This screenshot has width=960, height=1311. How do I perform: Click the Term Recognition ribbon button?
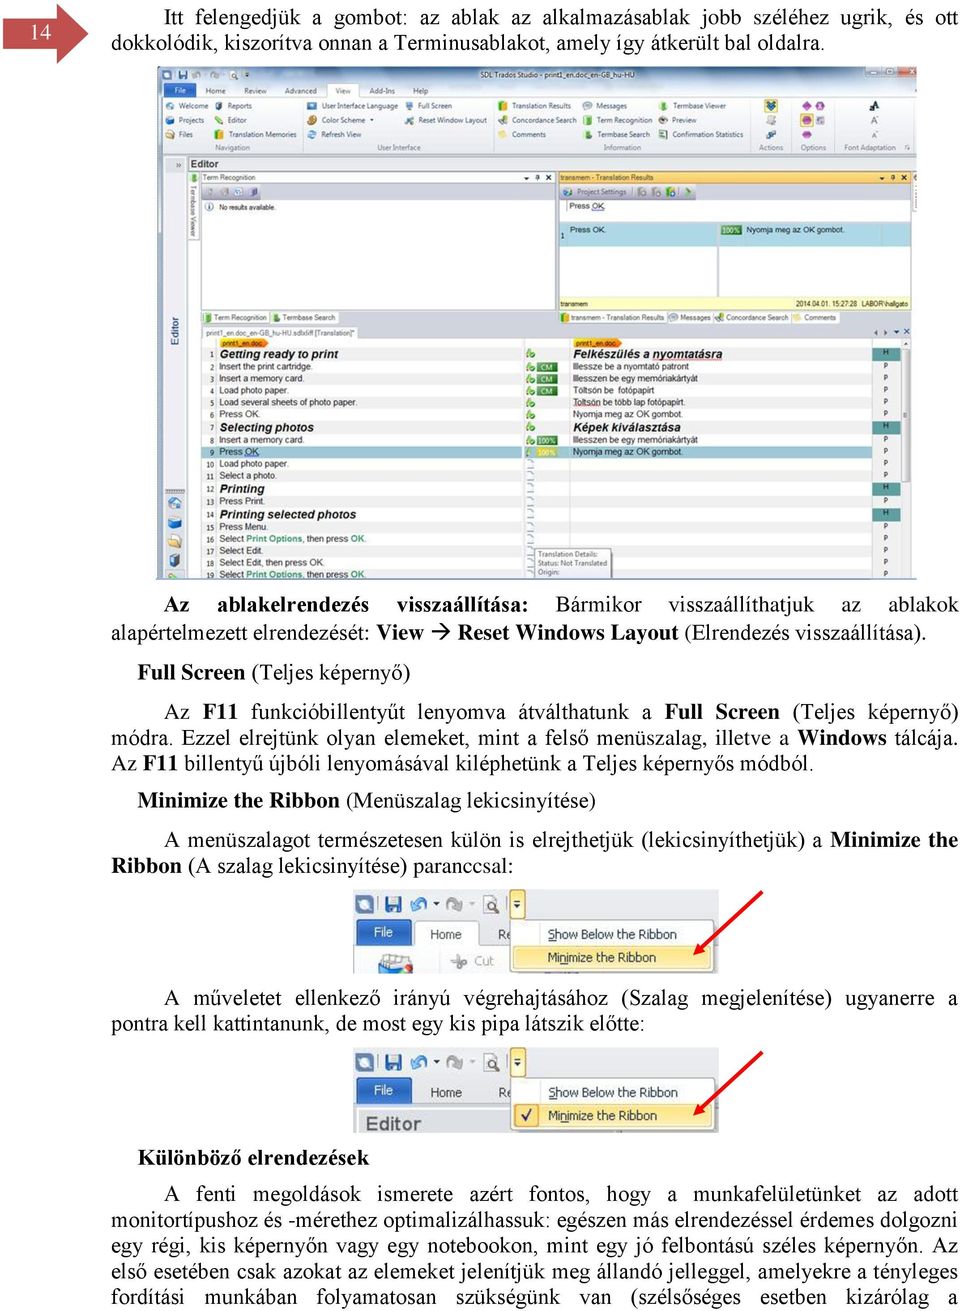coord(618,120)
